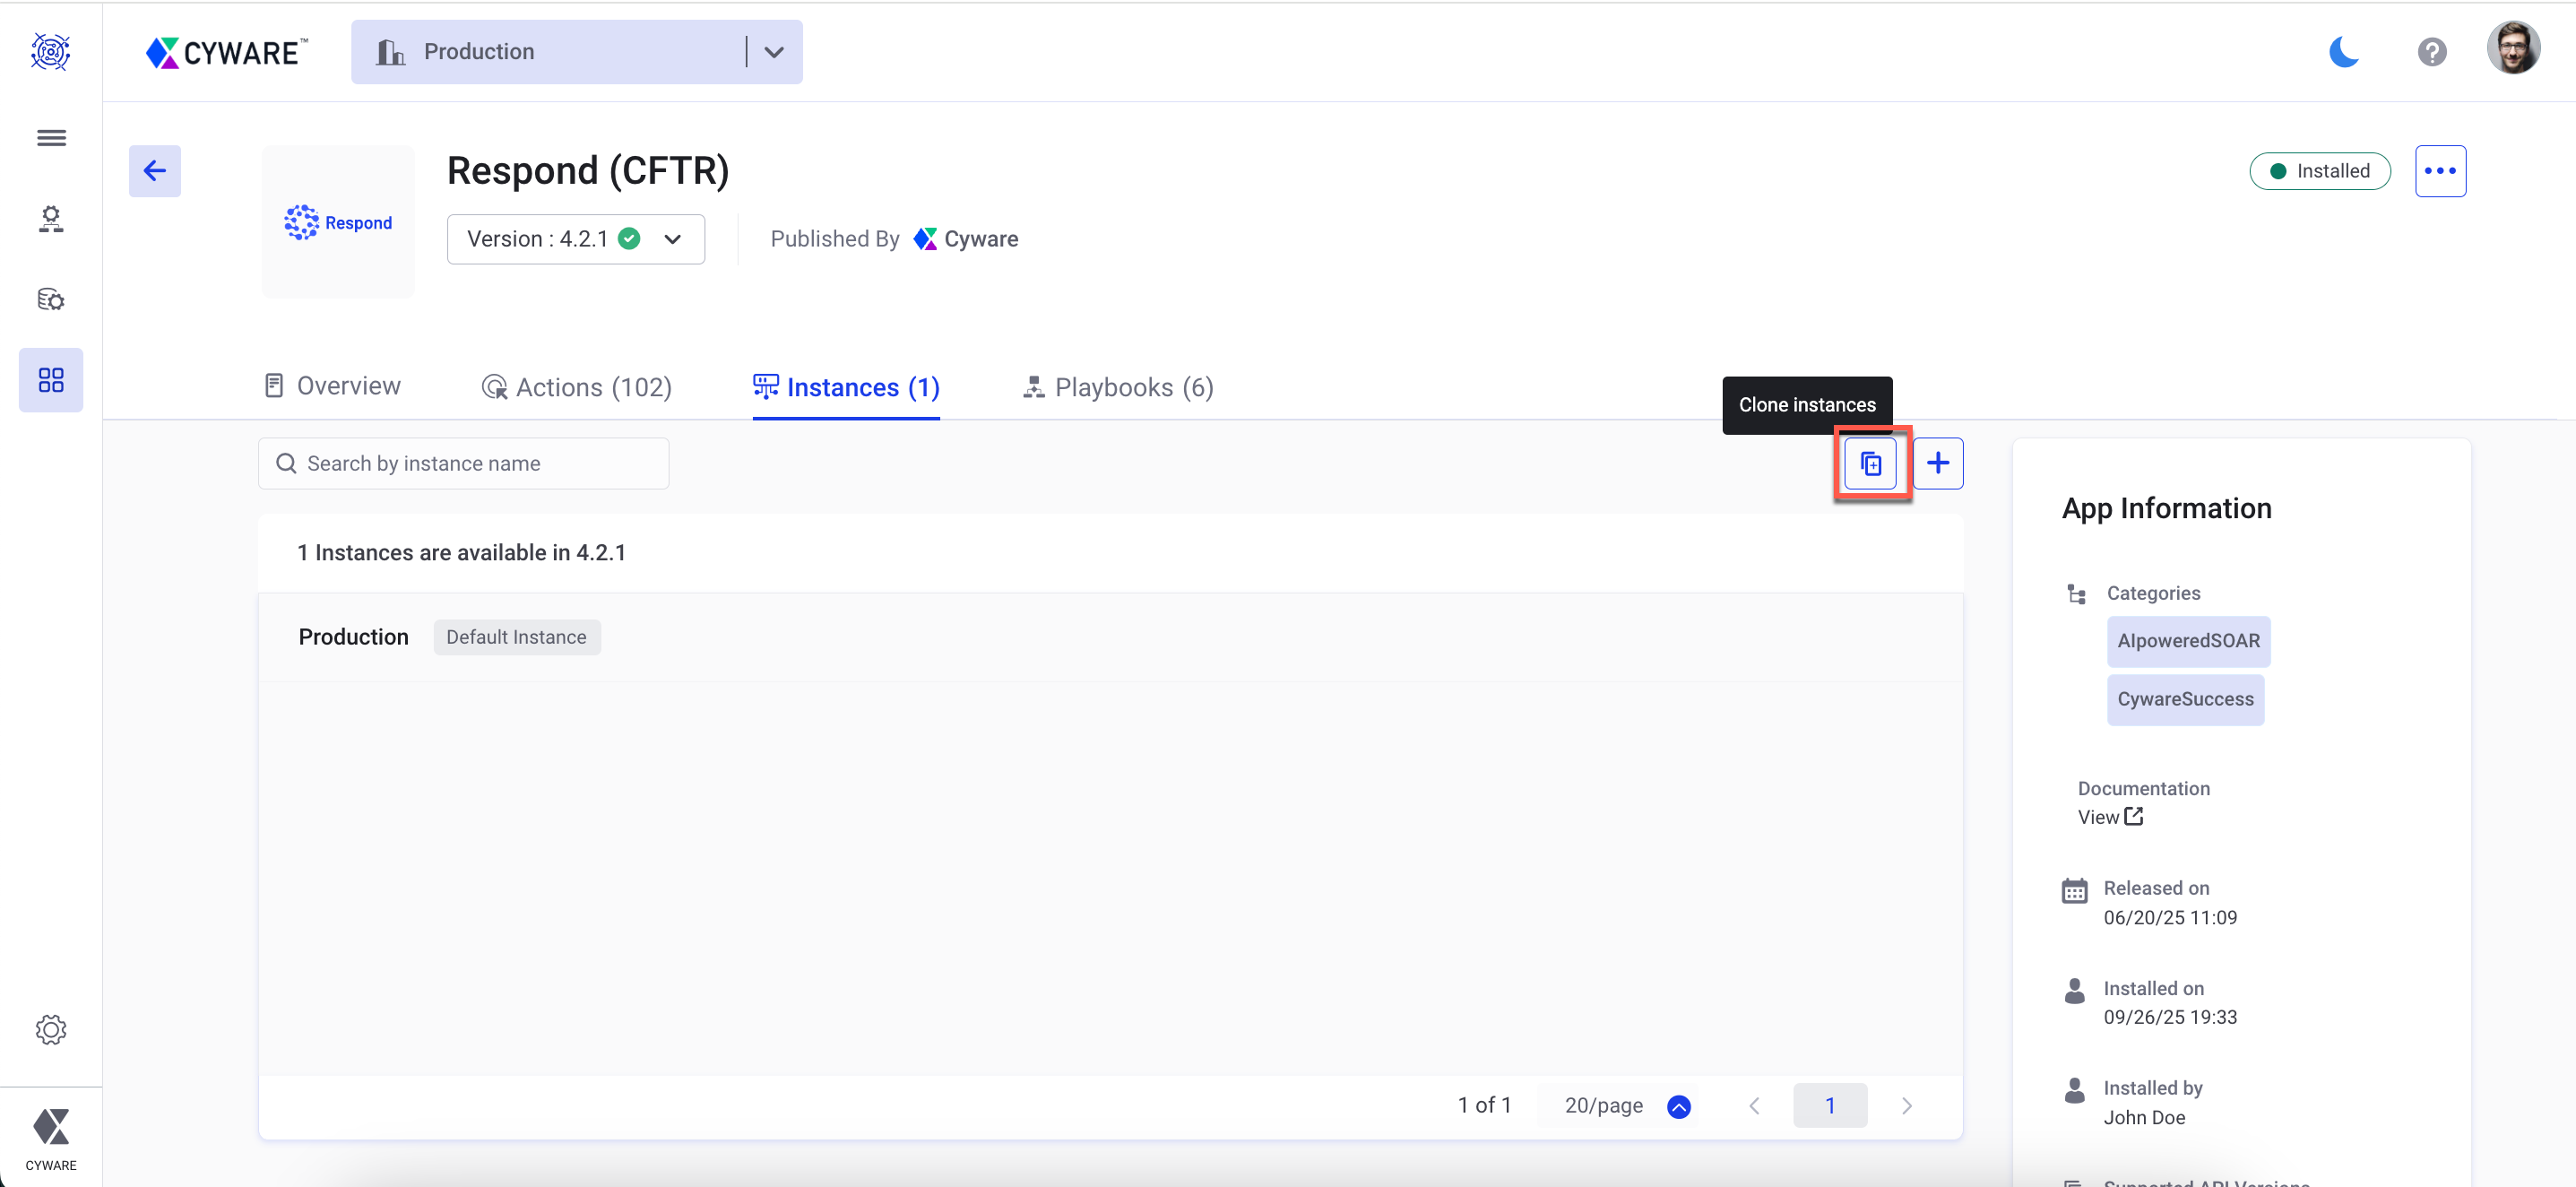Select the Production default instance row
This screenshot has width=2576, height=1187.
pyautogui.click(x=354, y=637)
